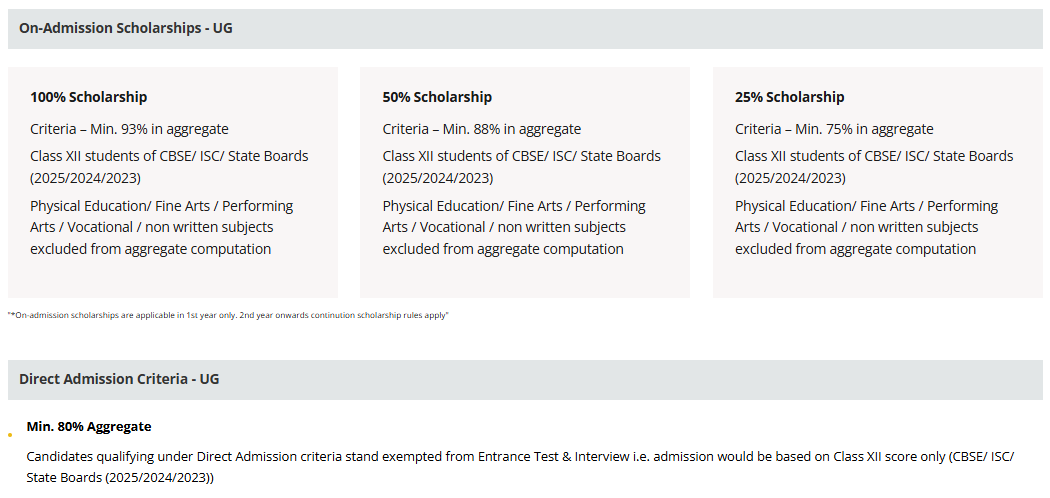Click Class XII boards text in 25% card

[x=874, y=167]
